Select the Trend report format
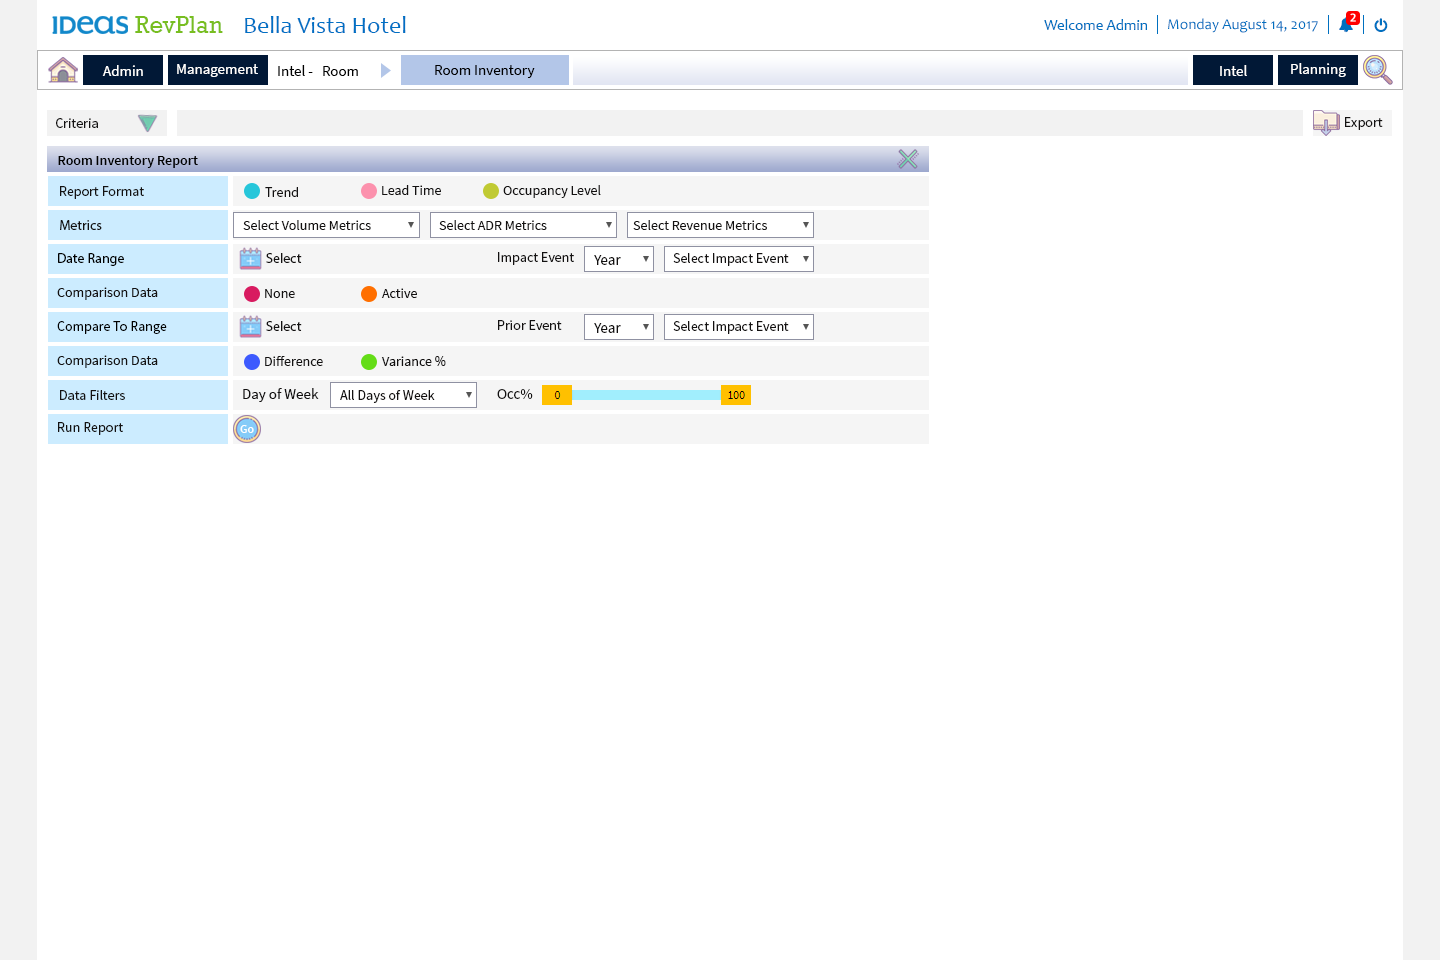The image size is (1440, 960). pos(252,191)
